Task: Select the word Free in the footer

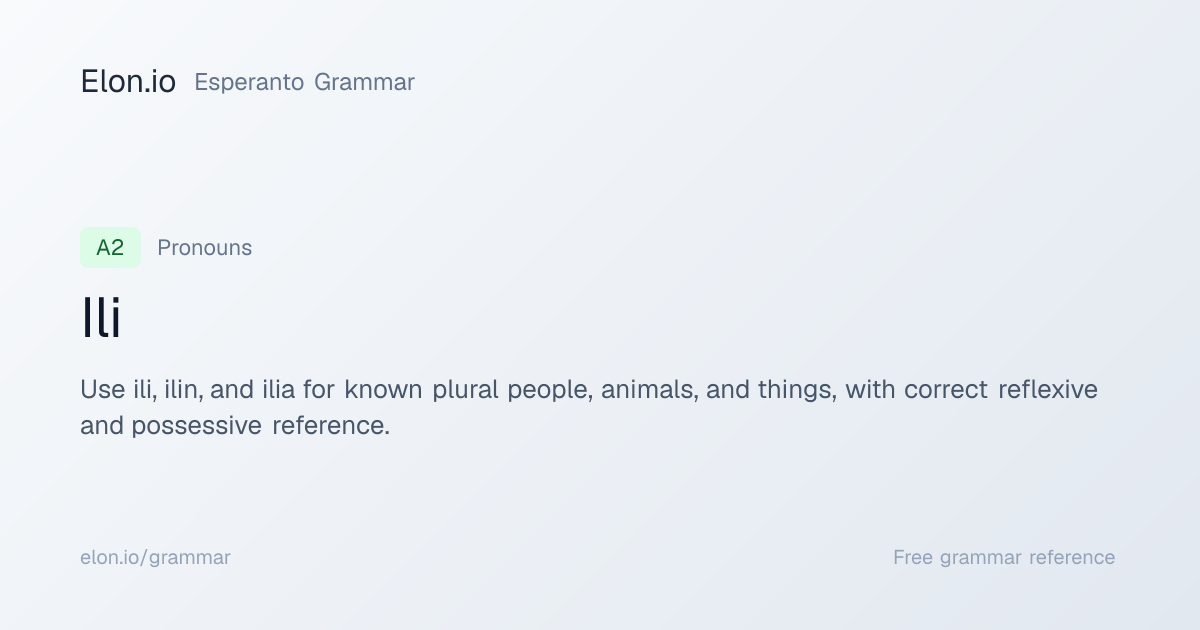Action: pyautogui.click(x=912, y=557)
